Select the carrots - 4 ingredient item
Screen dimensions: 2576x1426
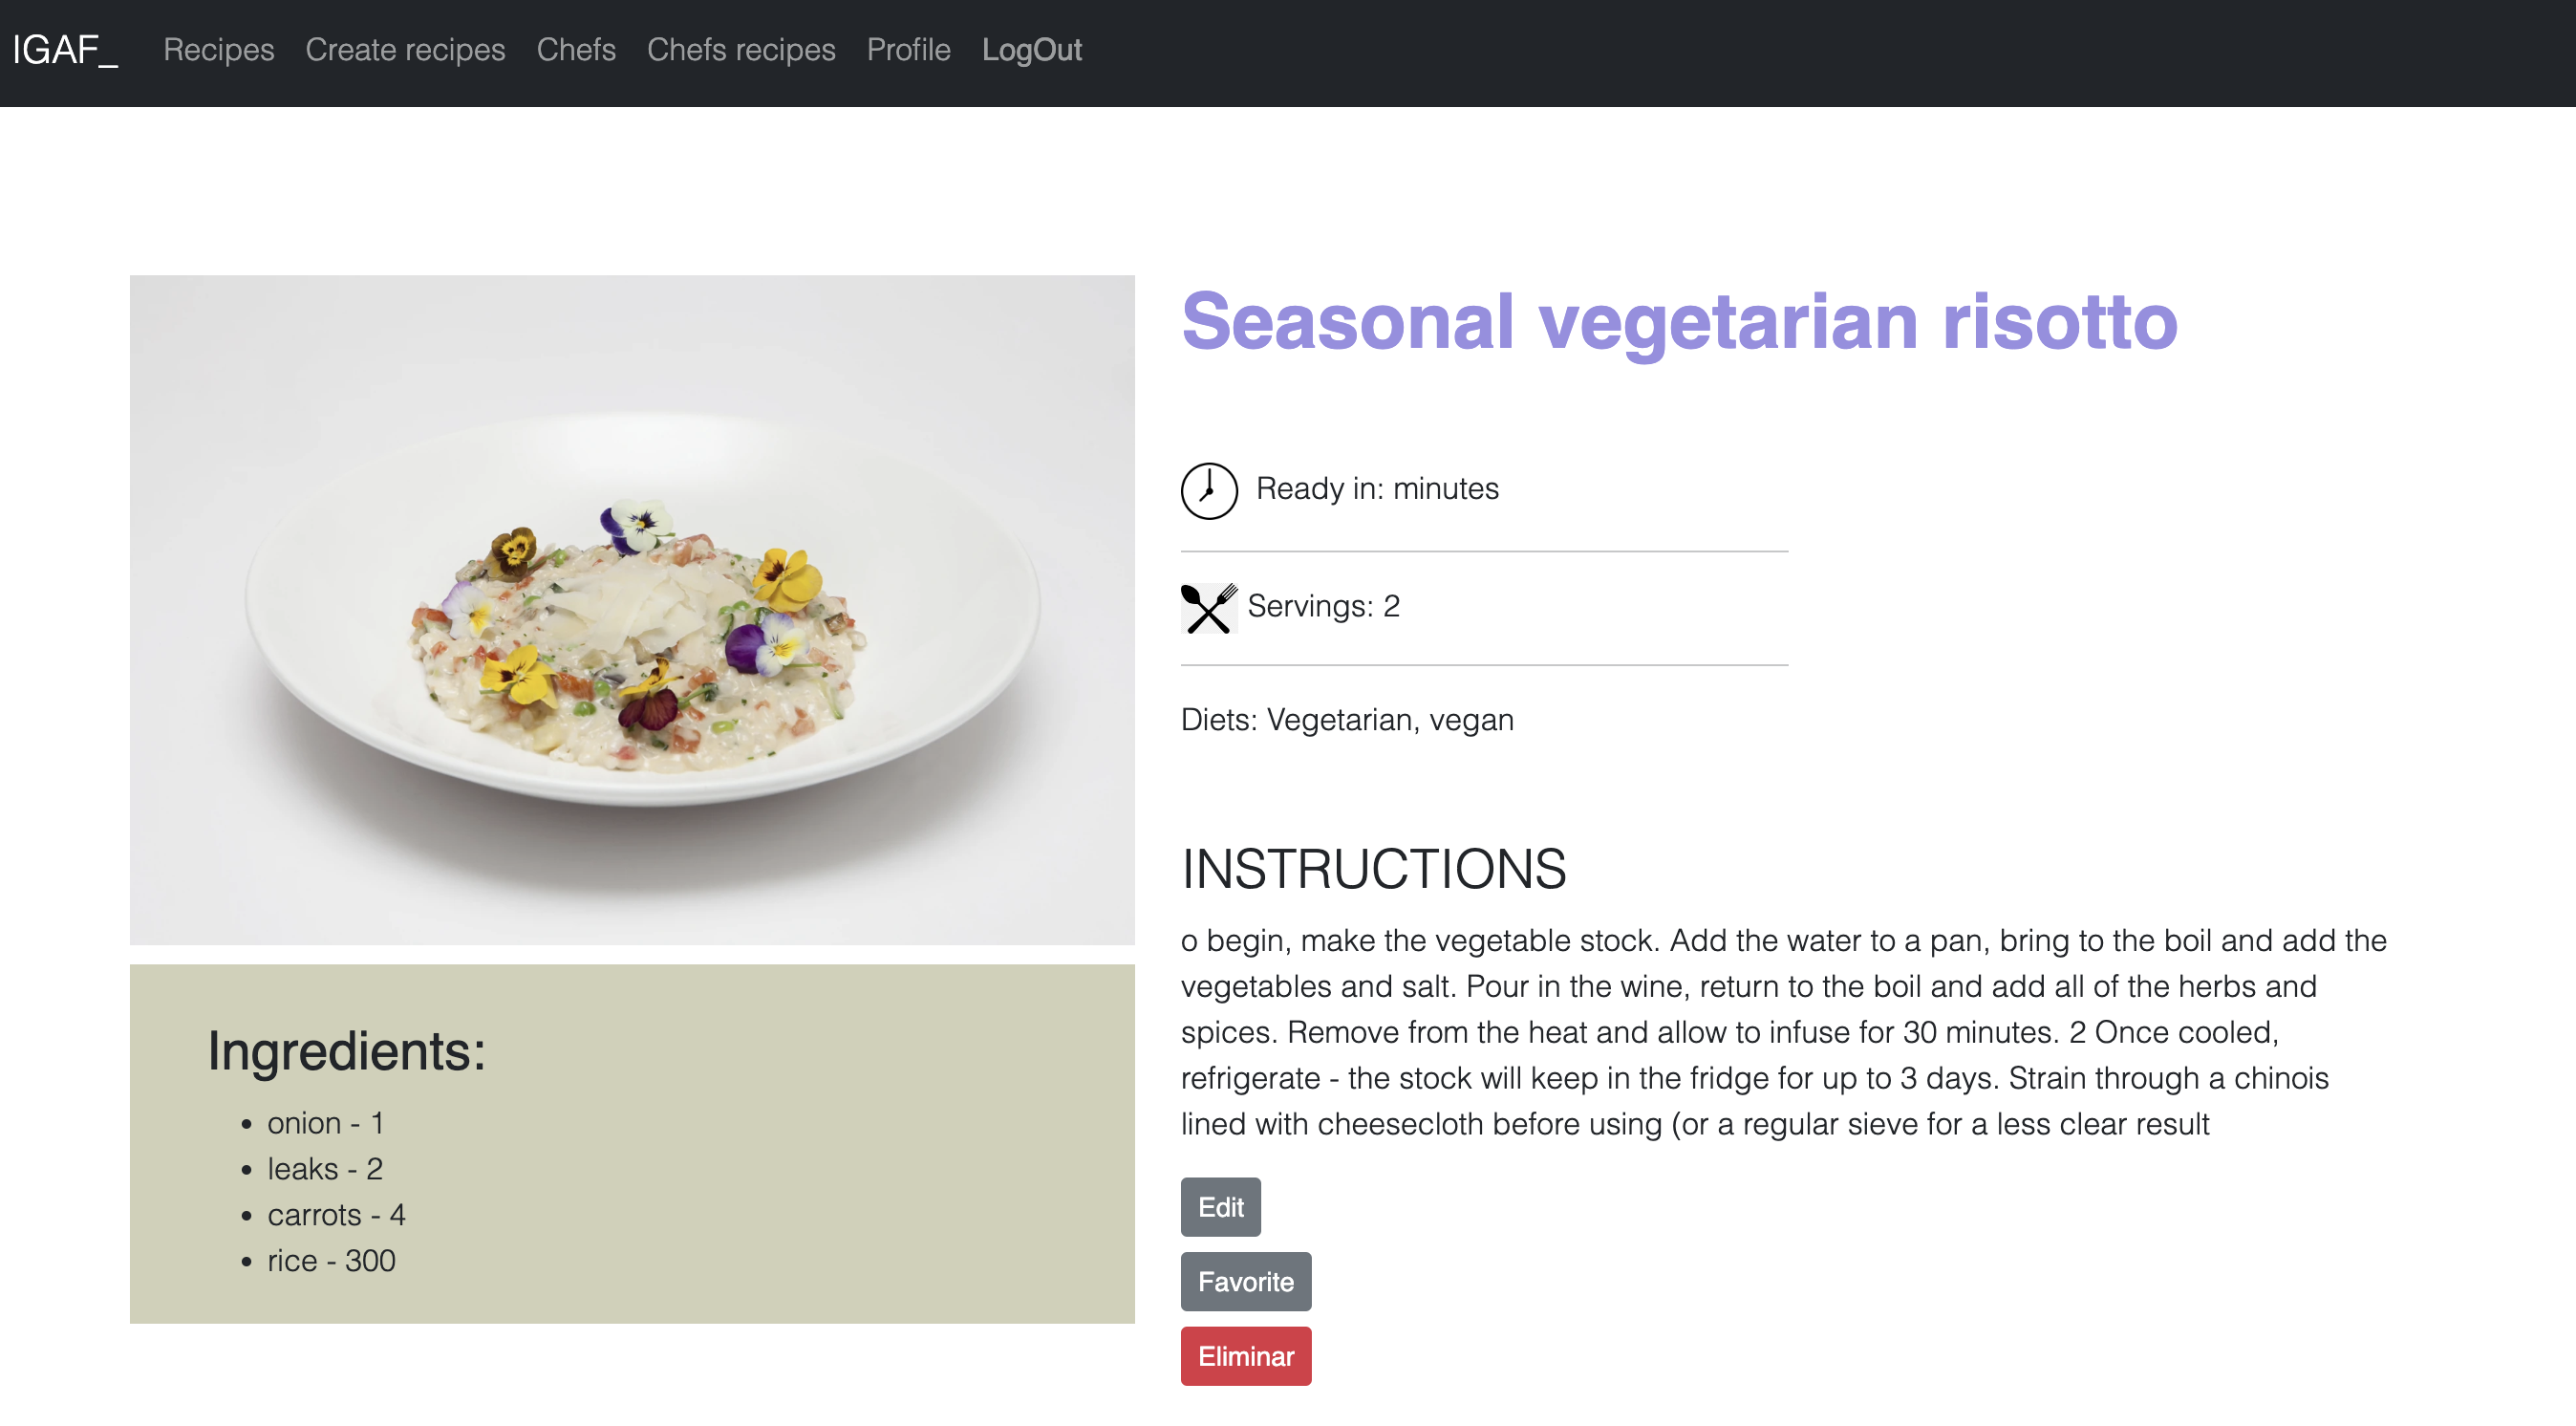(336, 1214)
